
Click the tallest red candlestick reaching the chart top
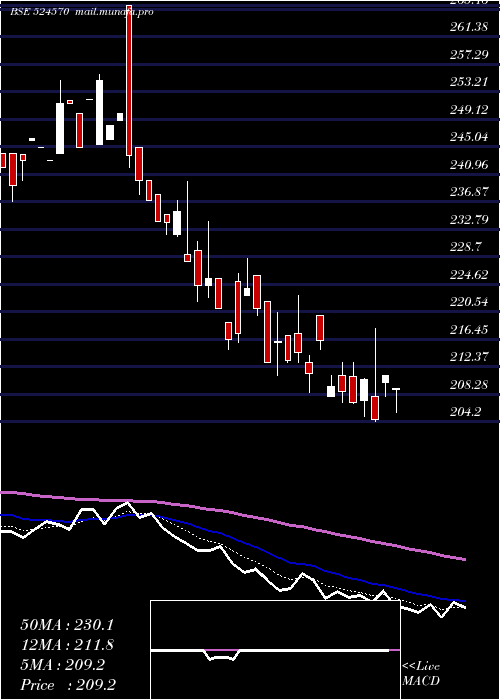[129, 80]
